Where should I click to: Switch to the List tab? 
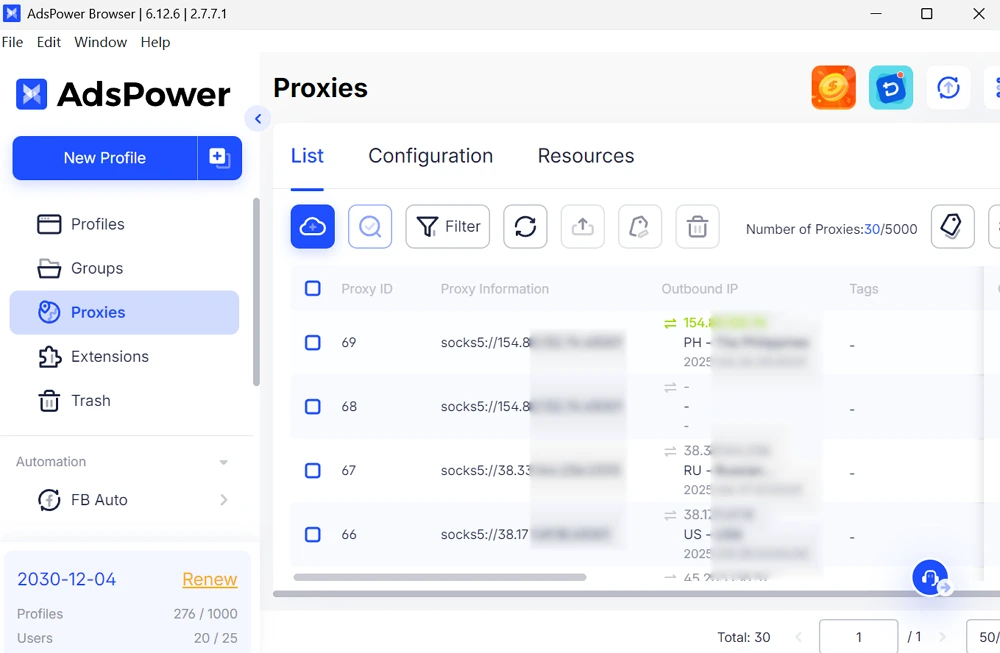pyautogui.click(x=307, y=156)
